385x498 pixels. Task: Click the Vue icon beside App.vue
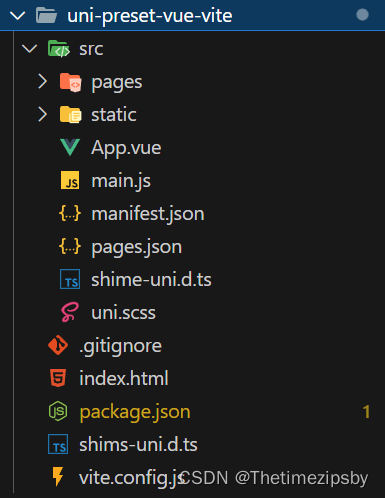click(x=70, y=147)
